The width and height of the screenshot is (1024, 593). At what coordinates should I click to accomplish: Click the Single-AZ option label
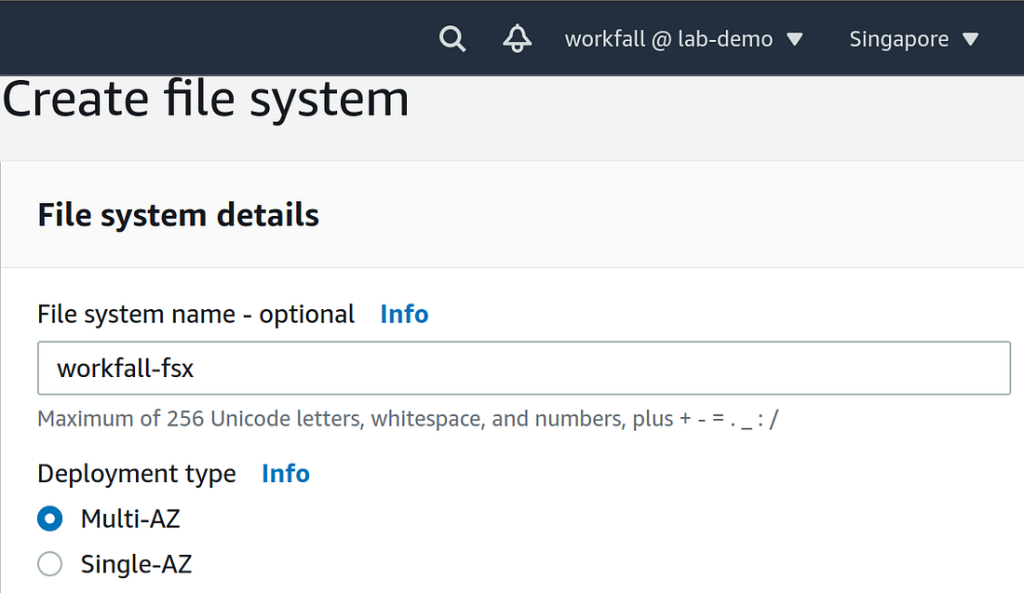coord(136,565)
